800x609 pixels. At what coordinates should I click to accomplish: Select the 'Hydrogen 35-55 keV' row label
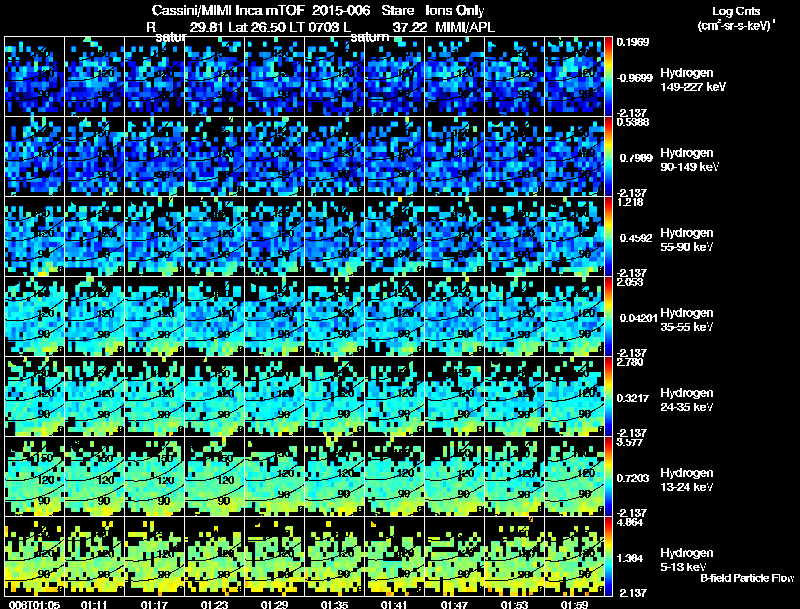687,320
